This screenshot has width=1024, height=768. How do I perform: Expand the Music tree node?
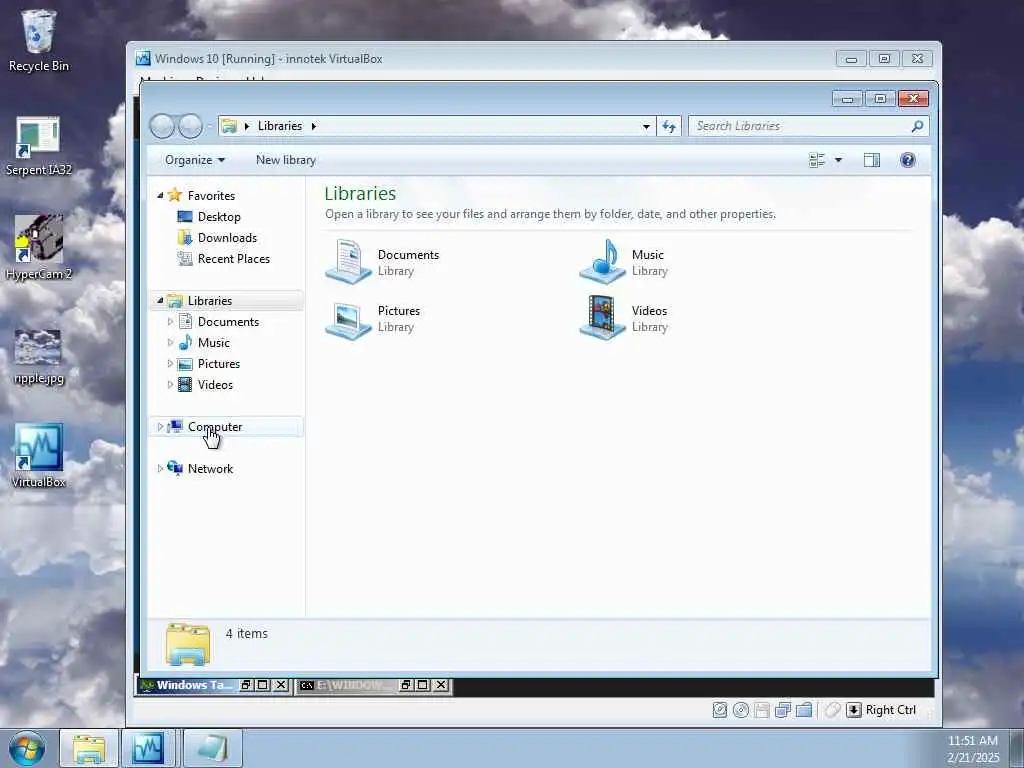(170, 342)
